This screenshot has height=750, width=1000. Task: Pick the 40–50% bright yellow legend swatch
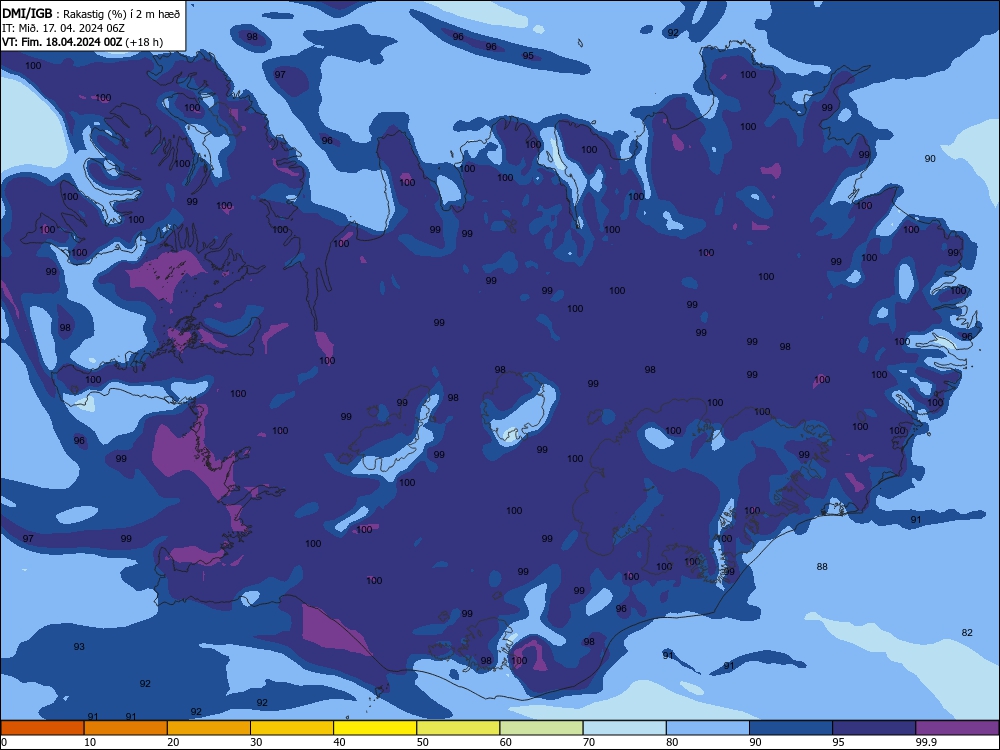point(375,728)
